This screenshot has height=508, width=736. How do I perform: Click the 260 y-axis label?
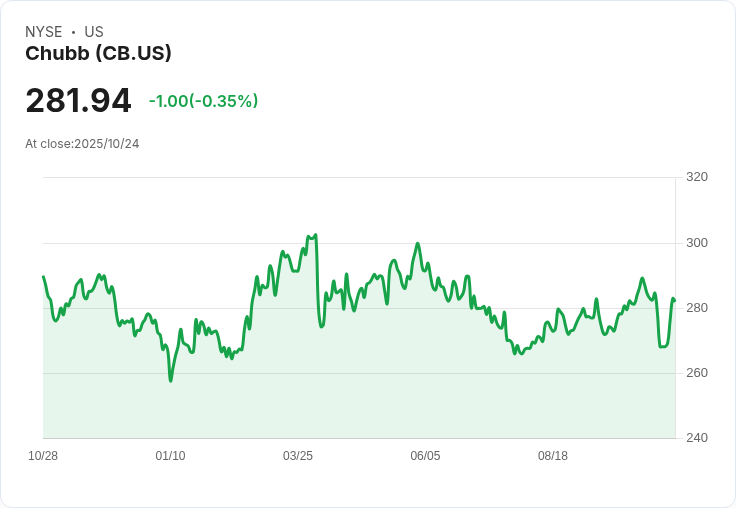pyautogui.click(x=696, y=373)
